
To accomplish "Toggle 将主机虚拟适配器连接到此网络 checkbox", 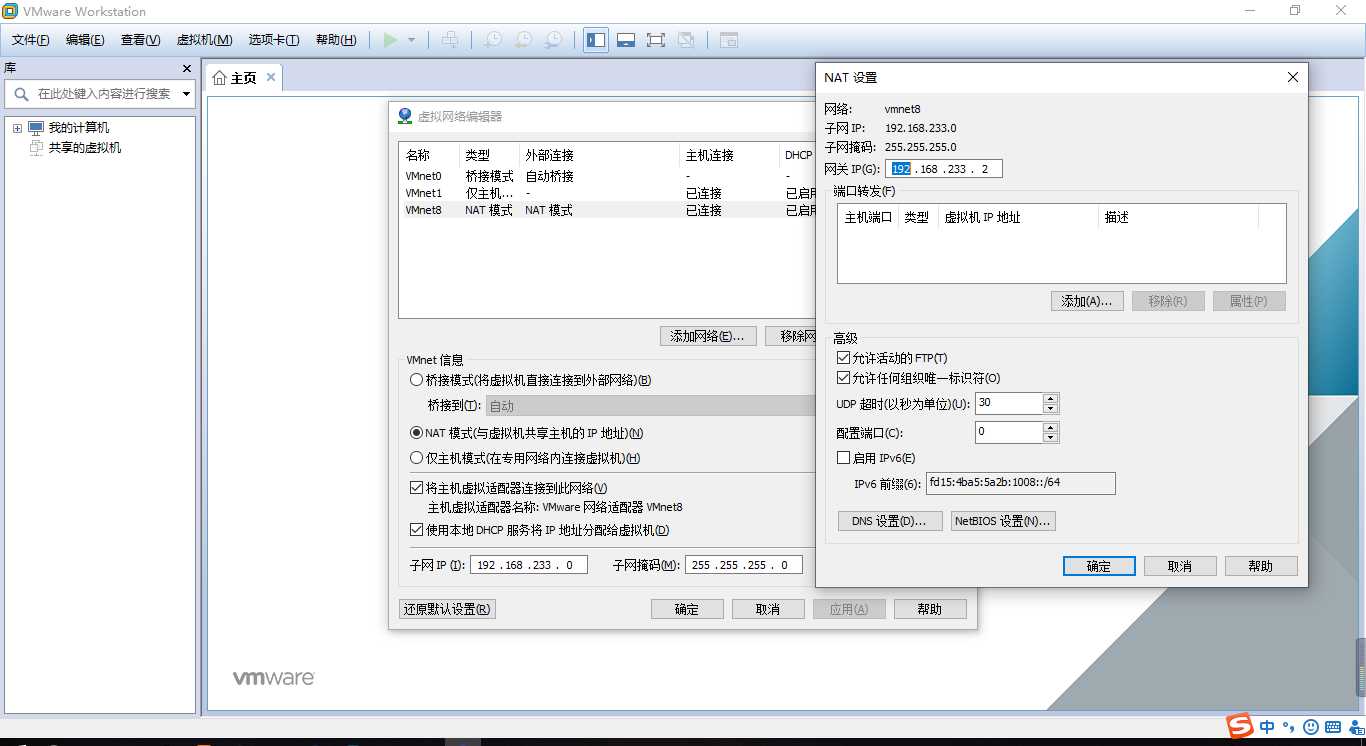I will 417,488.
